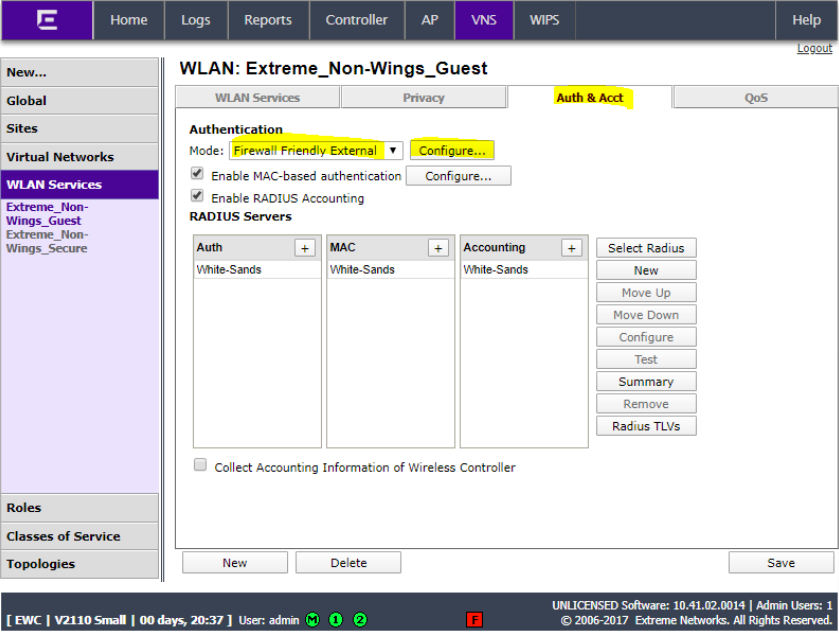Toggle Enable MAC-based authentication checkbox
This screenshot has height=633, width=839.
click(x=197, y=173)
